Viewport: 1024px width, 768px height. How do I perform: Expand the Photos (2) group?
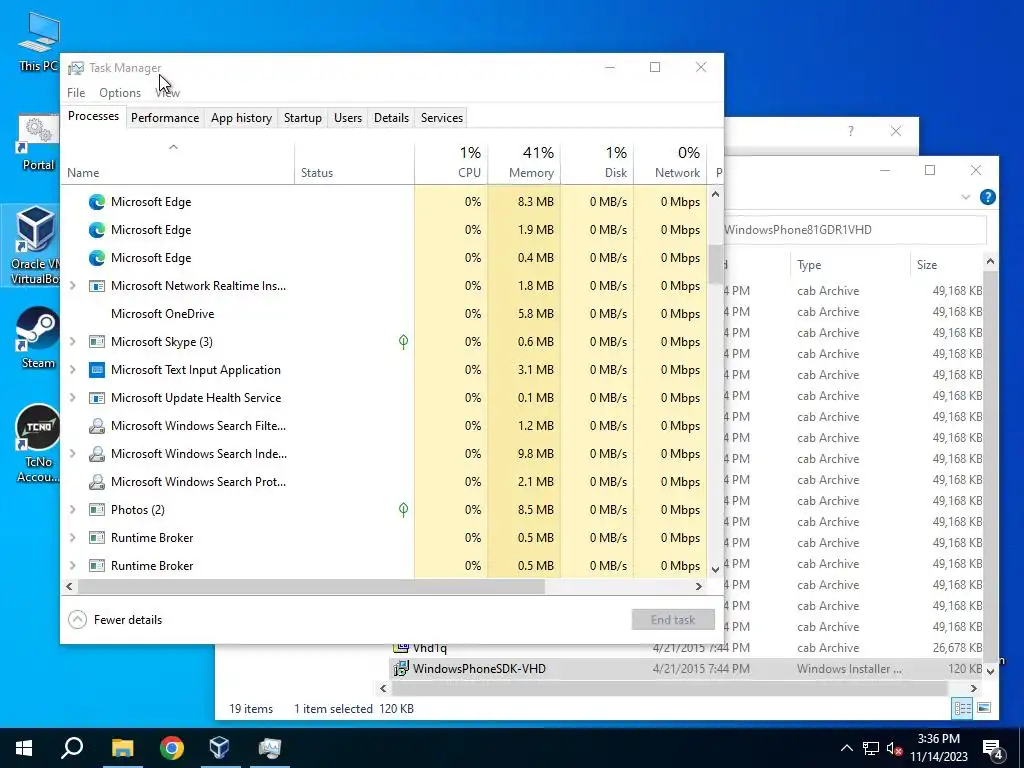(72, 509)
